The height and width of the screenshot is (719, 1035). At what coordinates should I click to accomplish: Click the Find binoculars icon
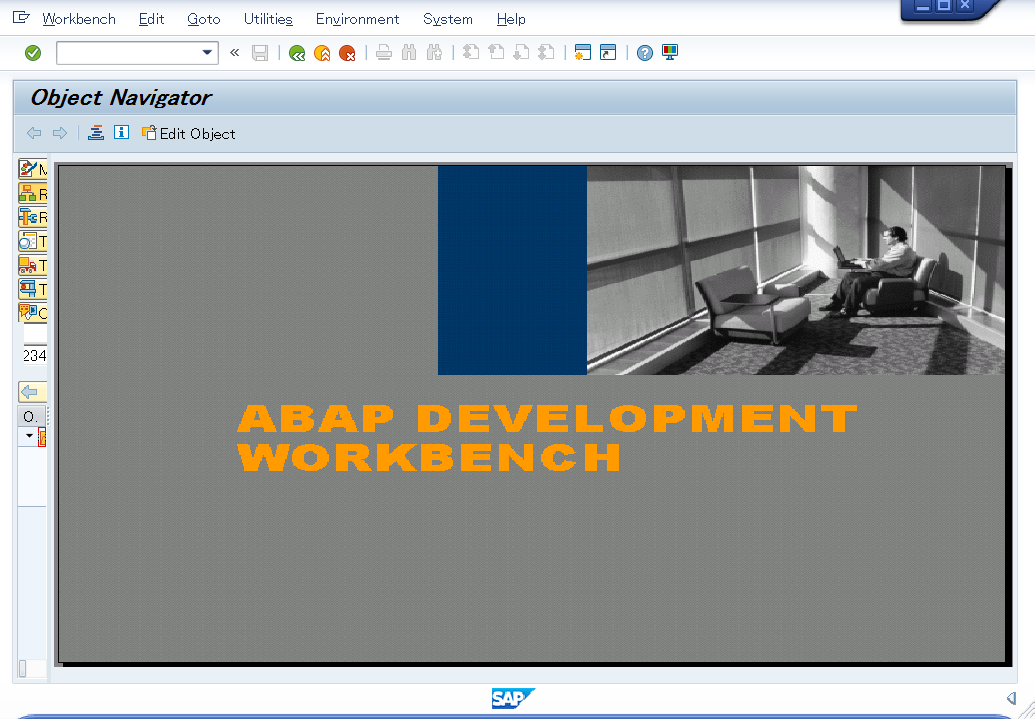click(x=409, y=53)
